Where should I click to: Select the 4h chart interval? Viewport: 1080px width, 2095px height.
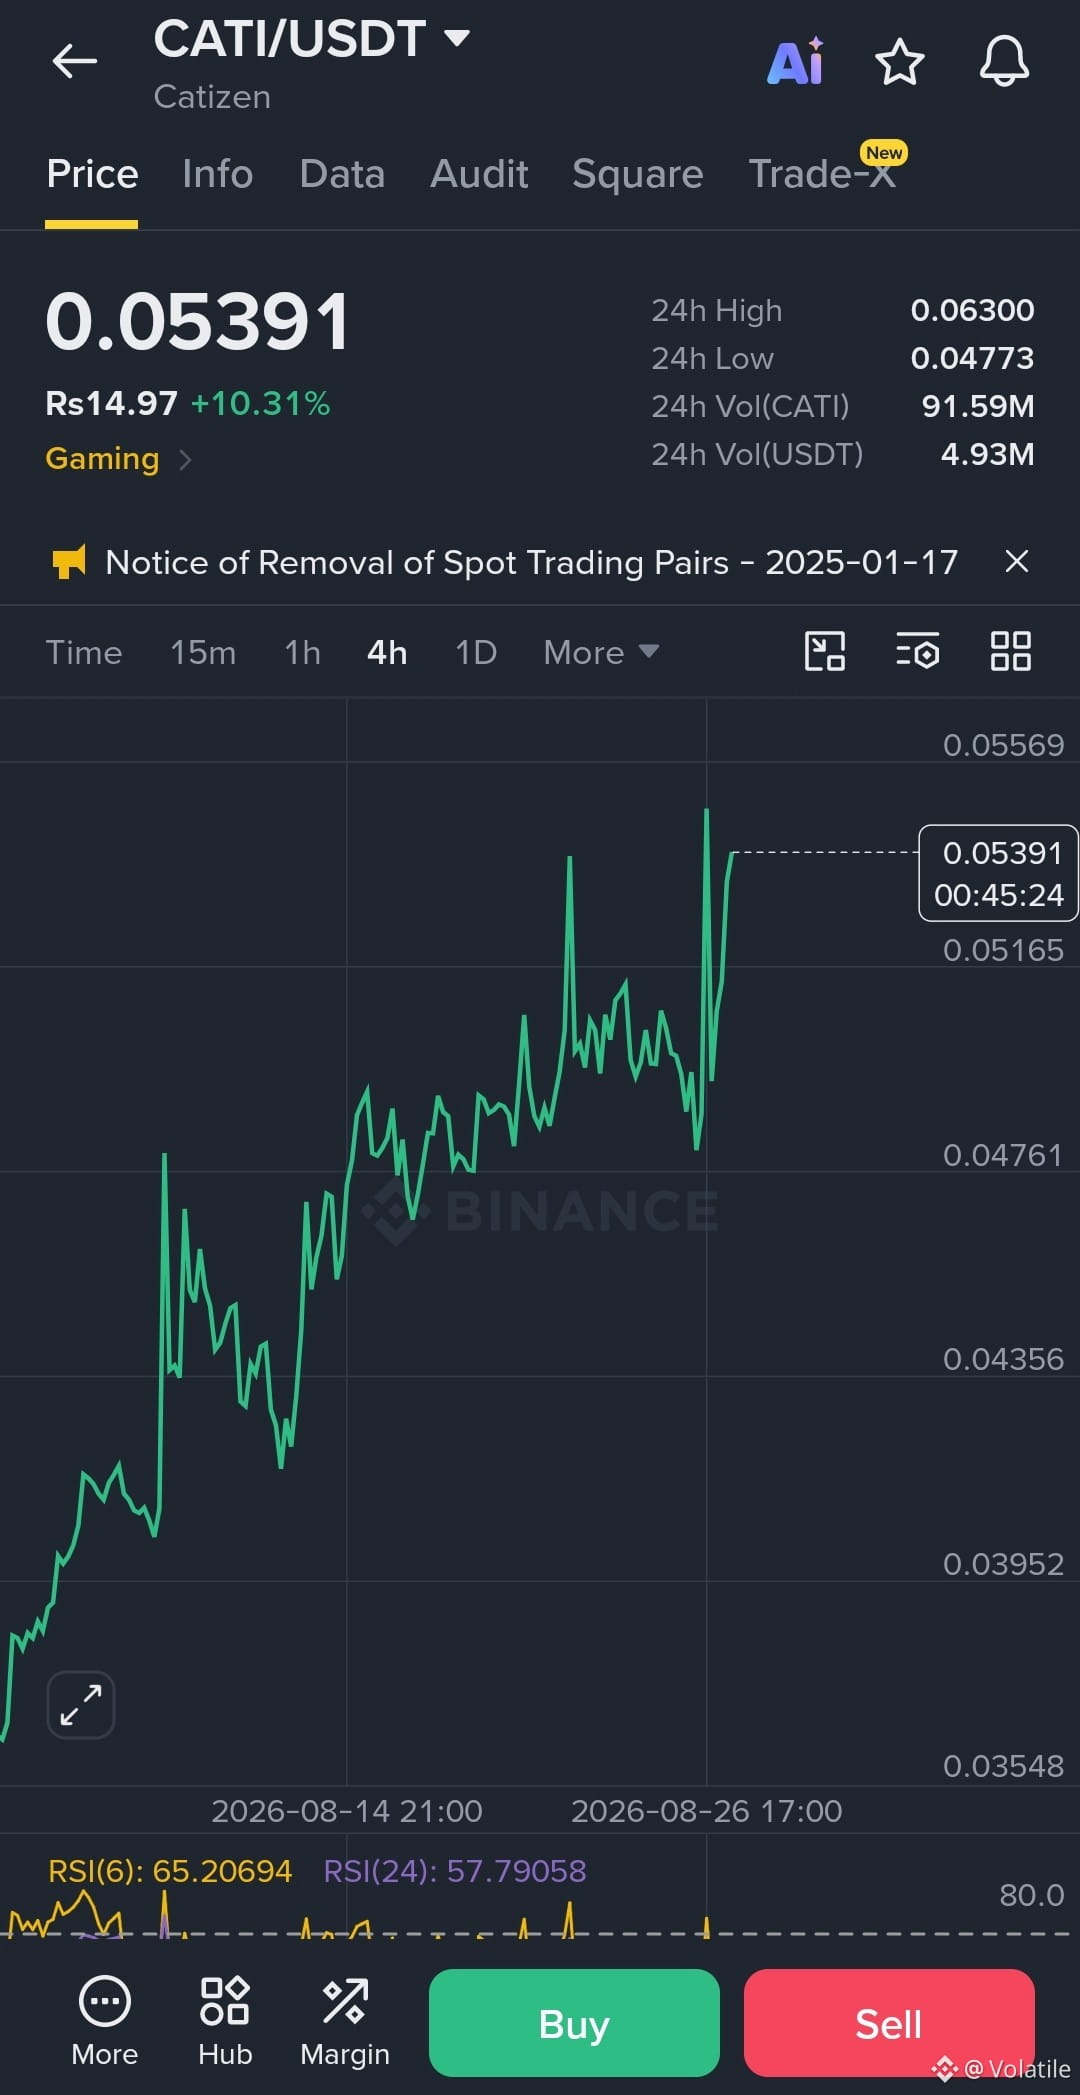(x=387, y=652)
